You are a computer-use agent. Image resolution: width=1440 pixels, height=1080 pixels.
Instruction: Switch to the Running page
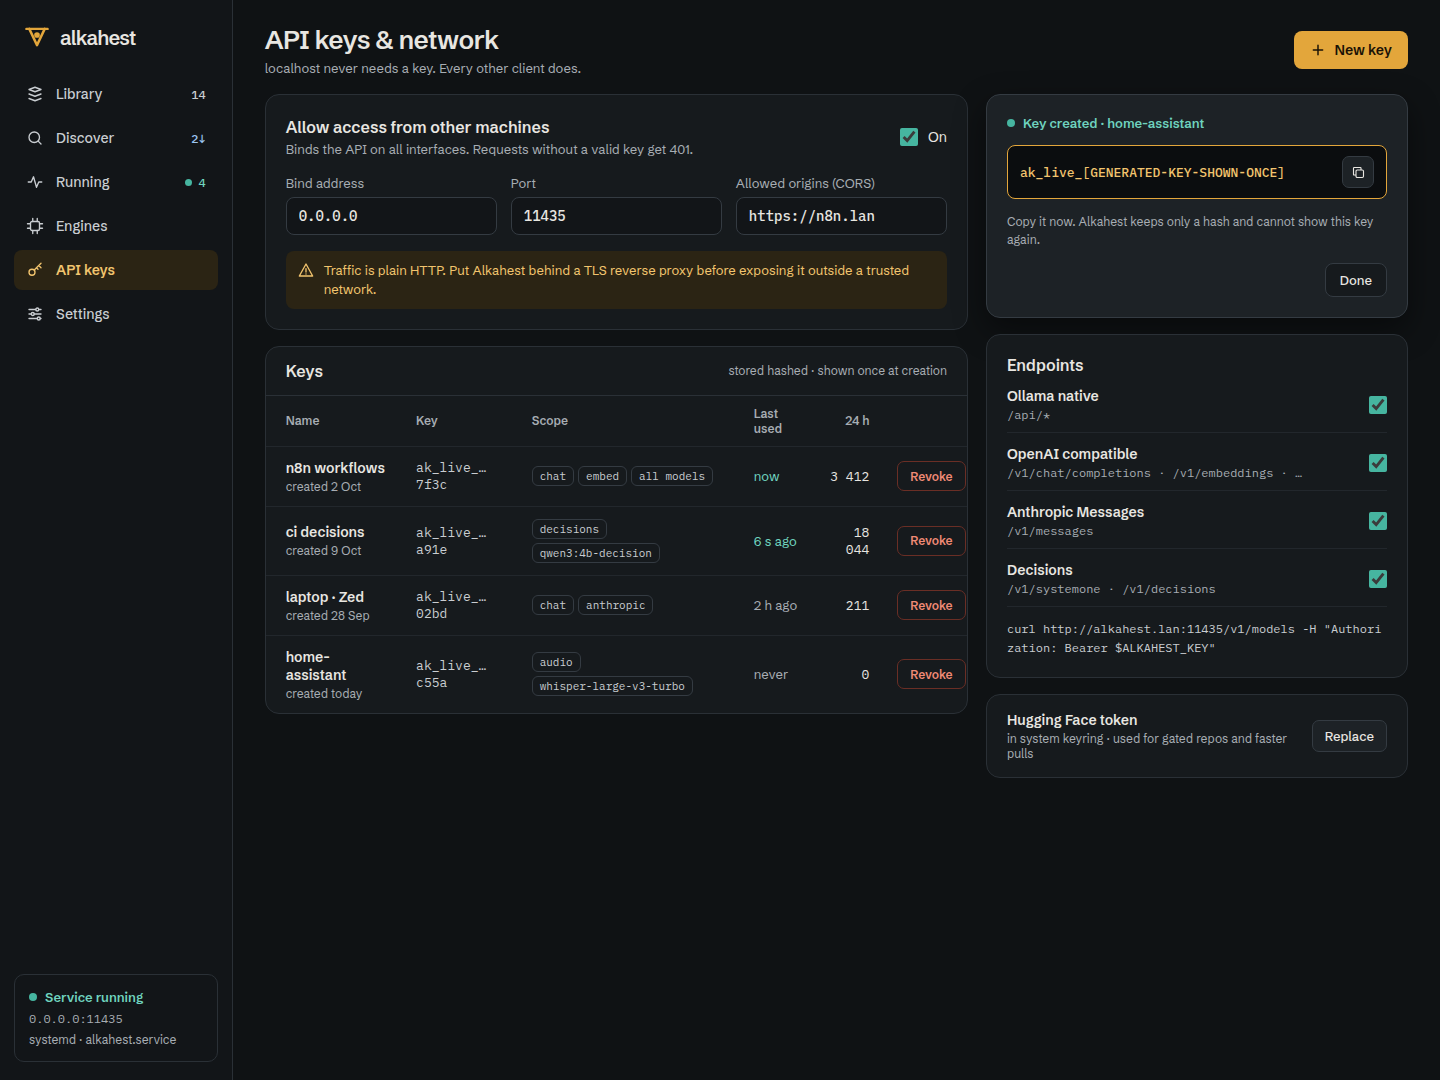click(116, 182)
